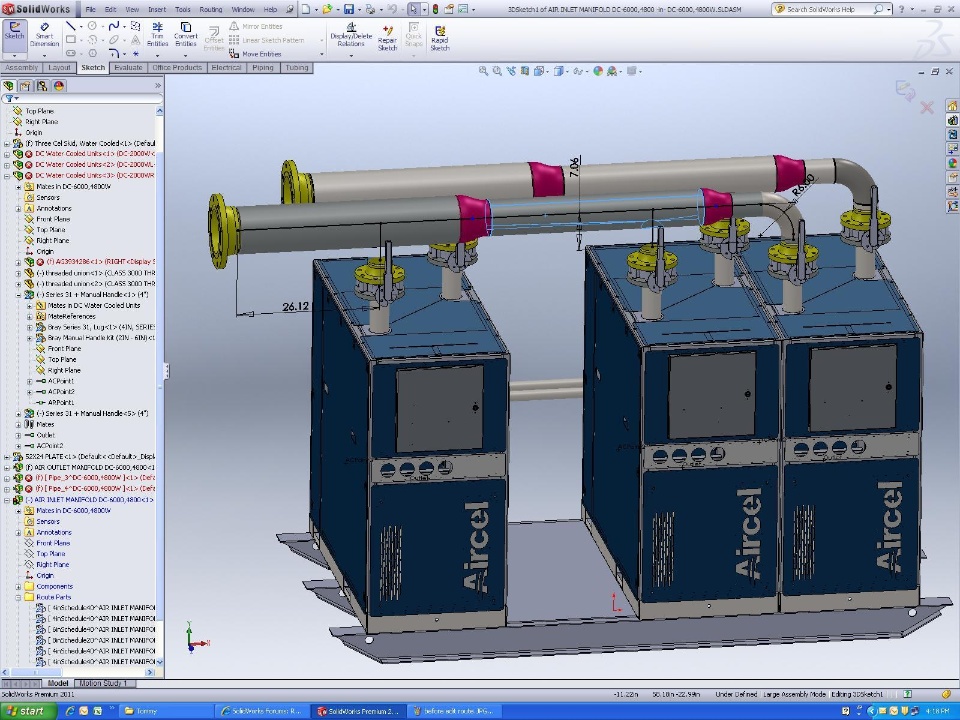Screen dimensions: 960x720
Task: Open Display/Delete Relations tool
Action: point(350,34)
